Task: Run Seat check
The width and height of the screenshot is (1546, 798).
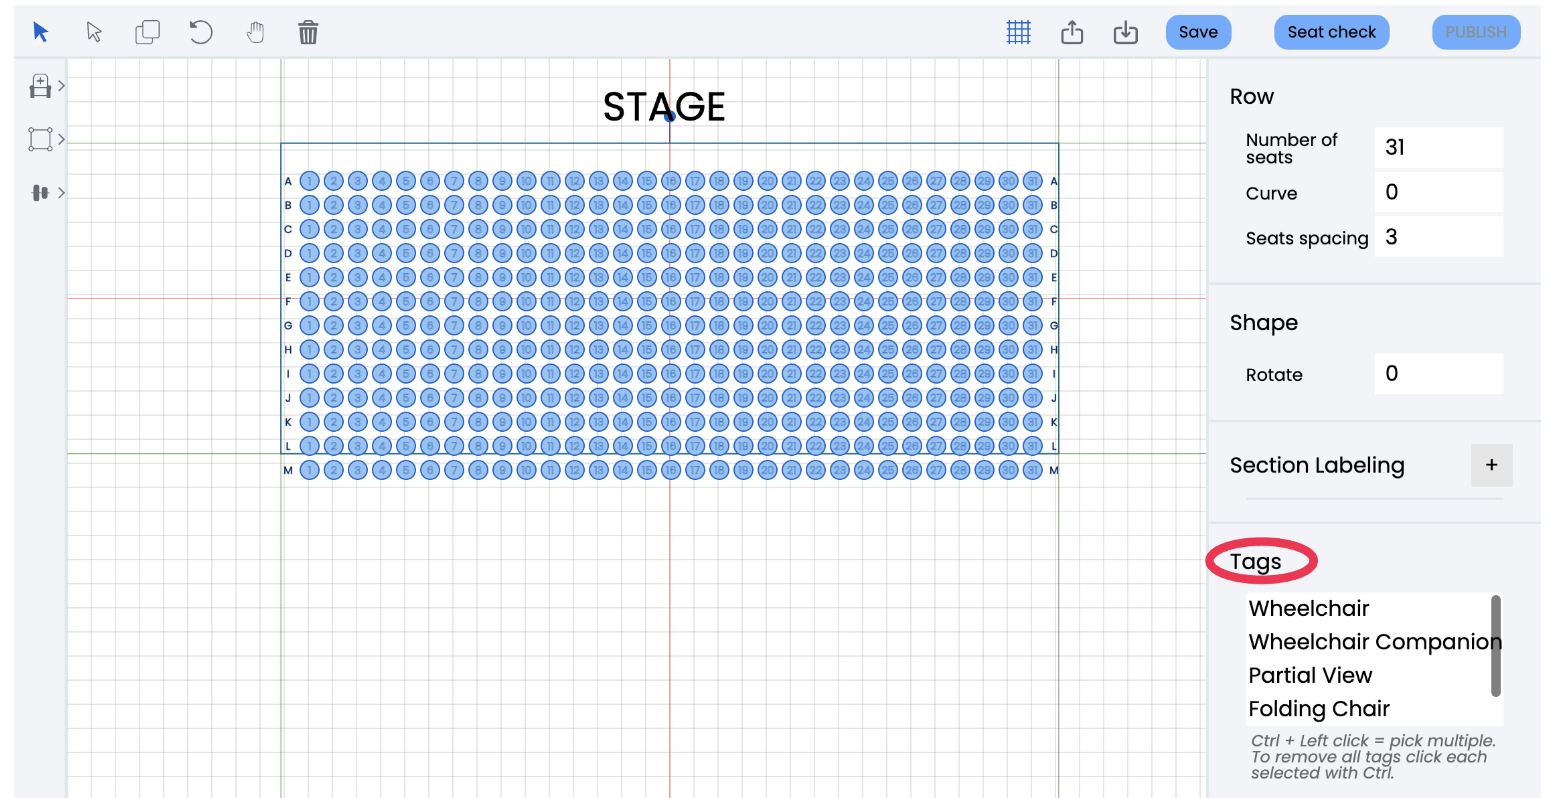Action: pos(1331,31)
